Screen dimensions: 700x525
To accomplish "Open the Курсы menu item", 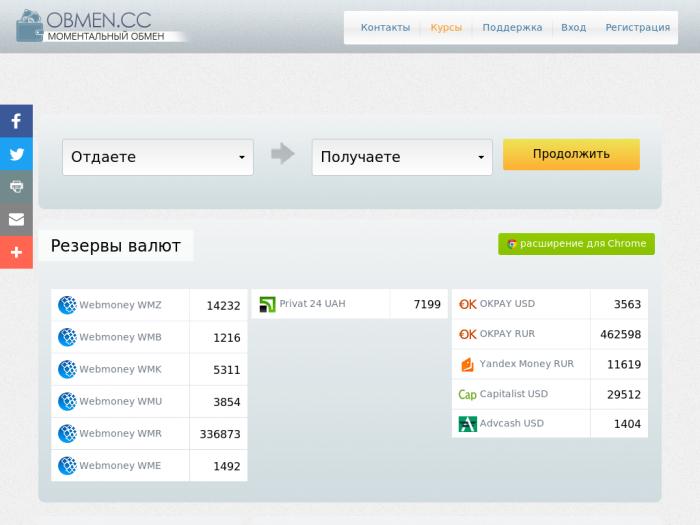I will pos(446,28).
